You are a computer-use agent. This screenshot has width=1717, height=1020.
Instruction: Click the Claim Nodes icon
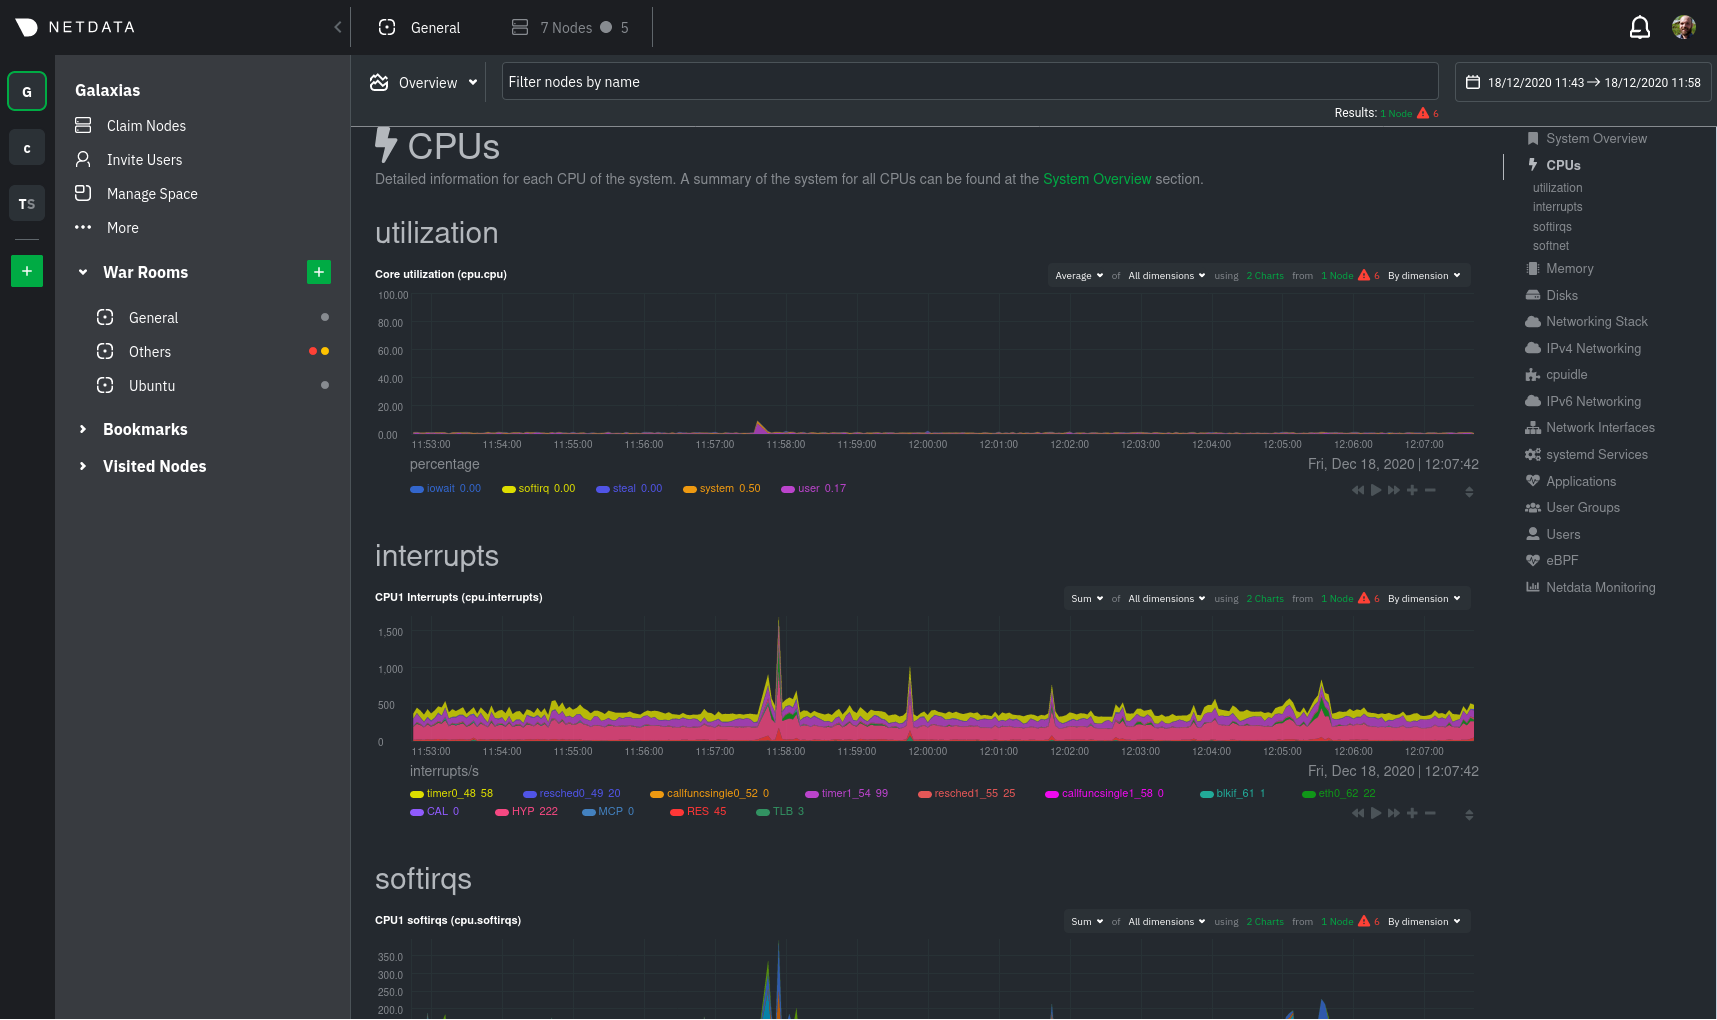click(x=83, y=125)
